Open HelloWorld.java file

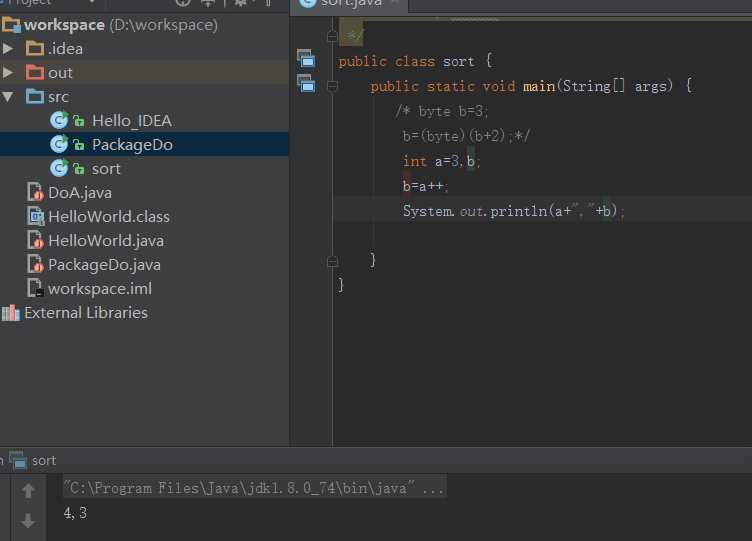(106, 241)
